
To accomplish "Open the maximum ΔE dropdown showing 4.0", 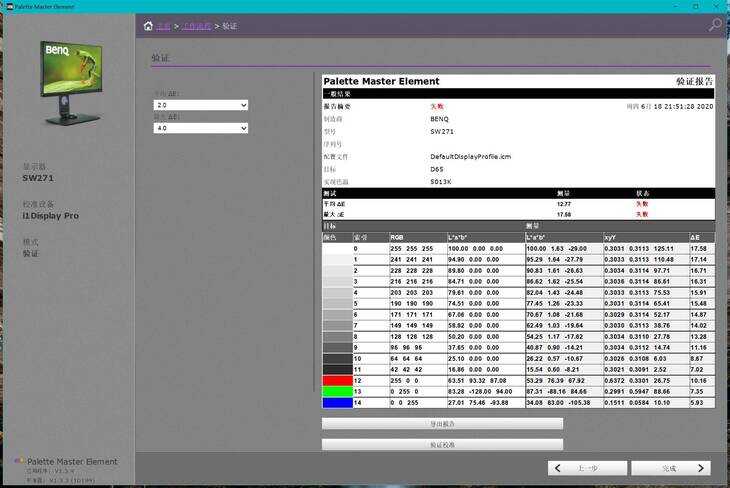I will (201, 128).
